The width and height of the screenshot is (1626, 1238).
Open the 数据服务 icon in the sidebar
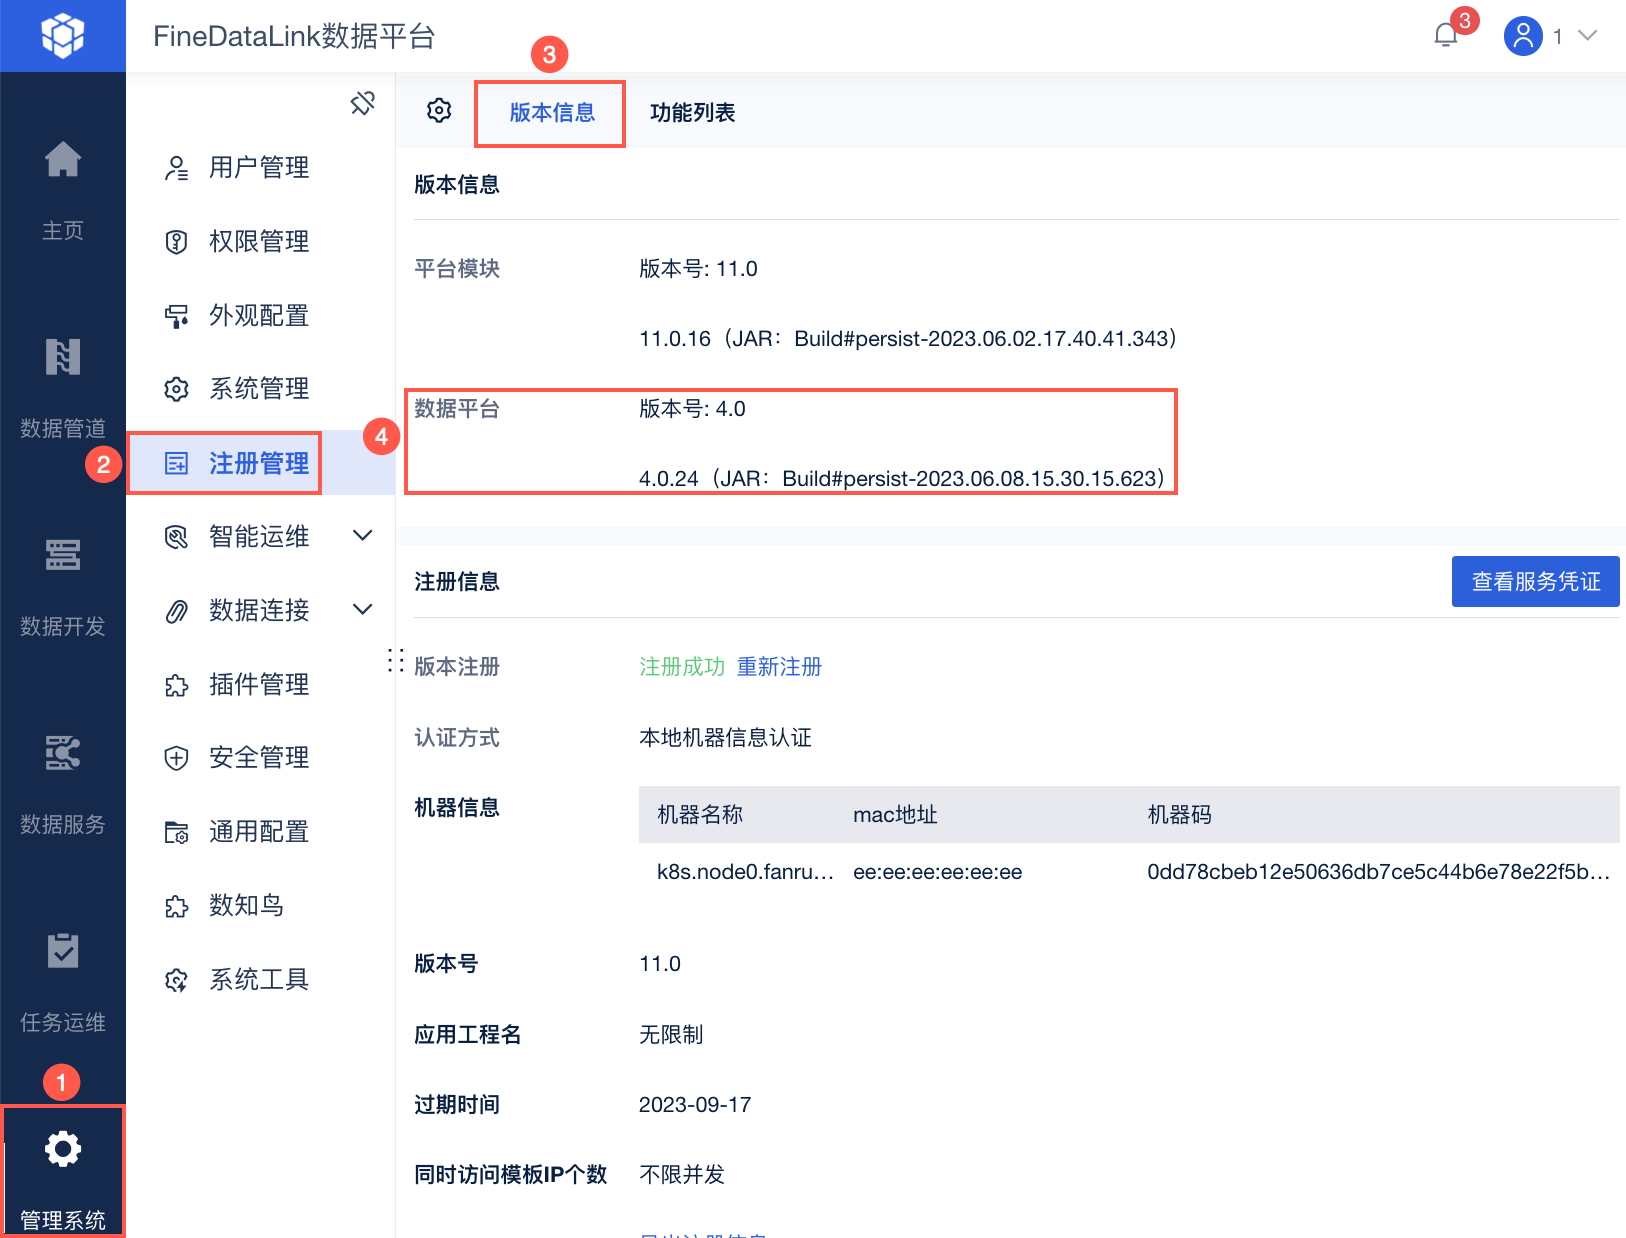pos(63,753)
